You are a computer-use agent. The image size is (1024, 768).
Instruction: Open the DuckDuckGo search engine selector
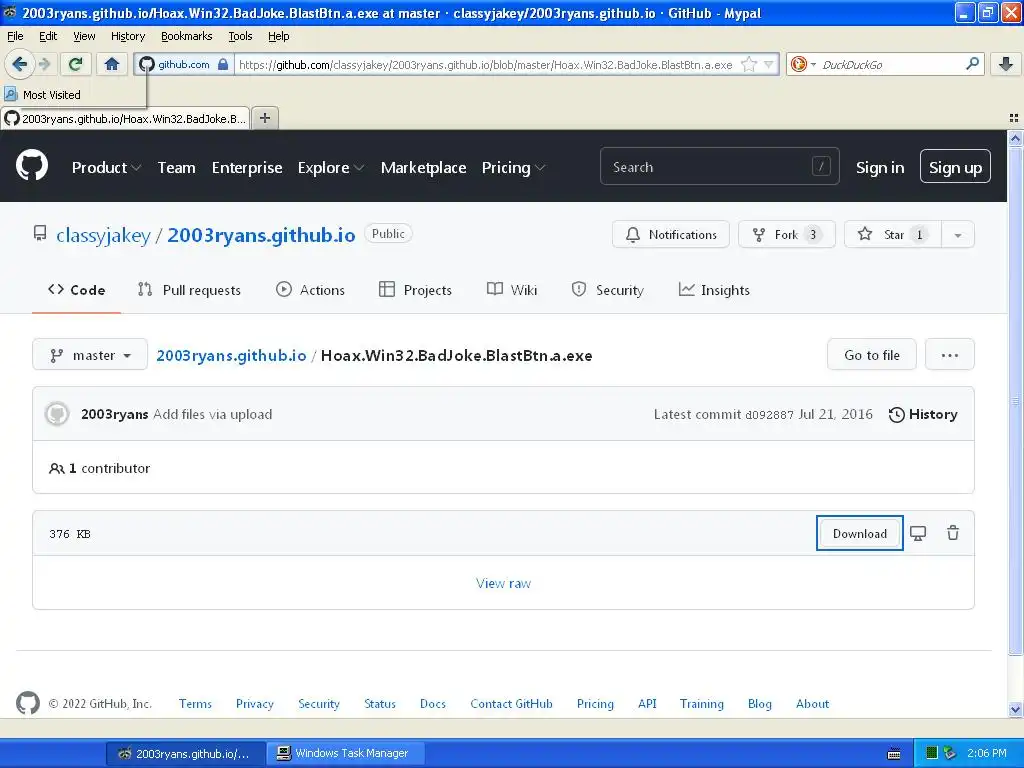pos(803,64)
